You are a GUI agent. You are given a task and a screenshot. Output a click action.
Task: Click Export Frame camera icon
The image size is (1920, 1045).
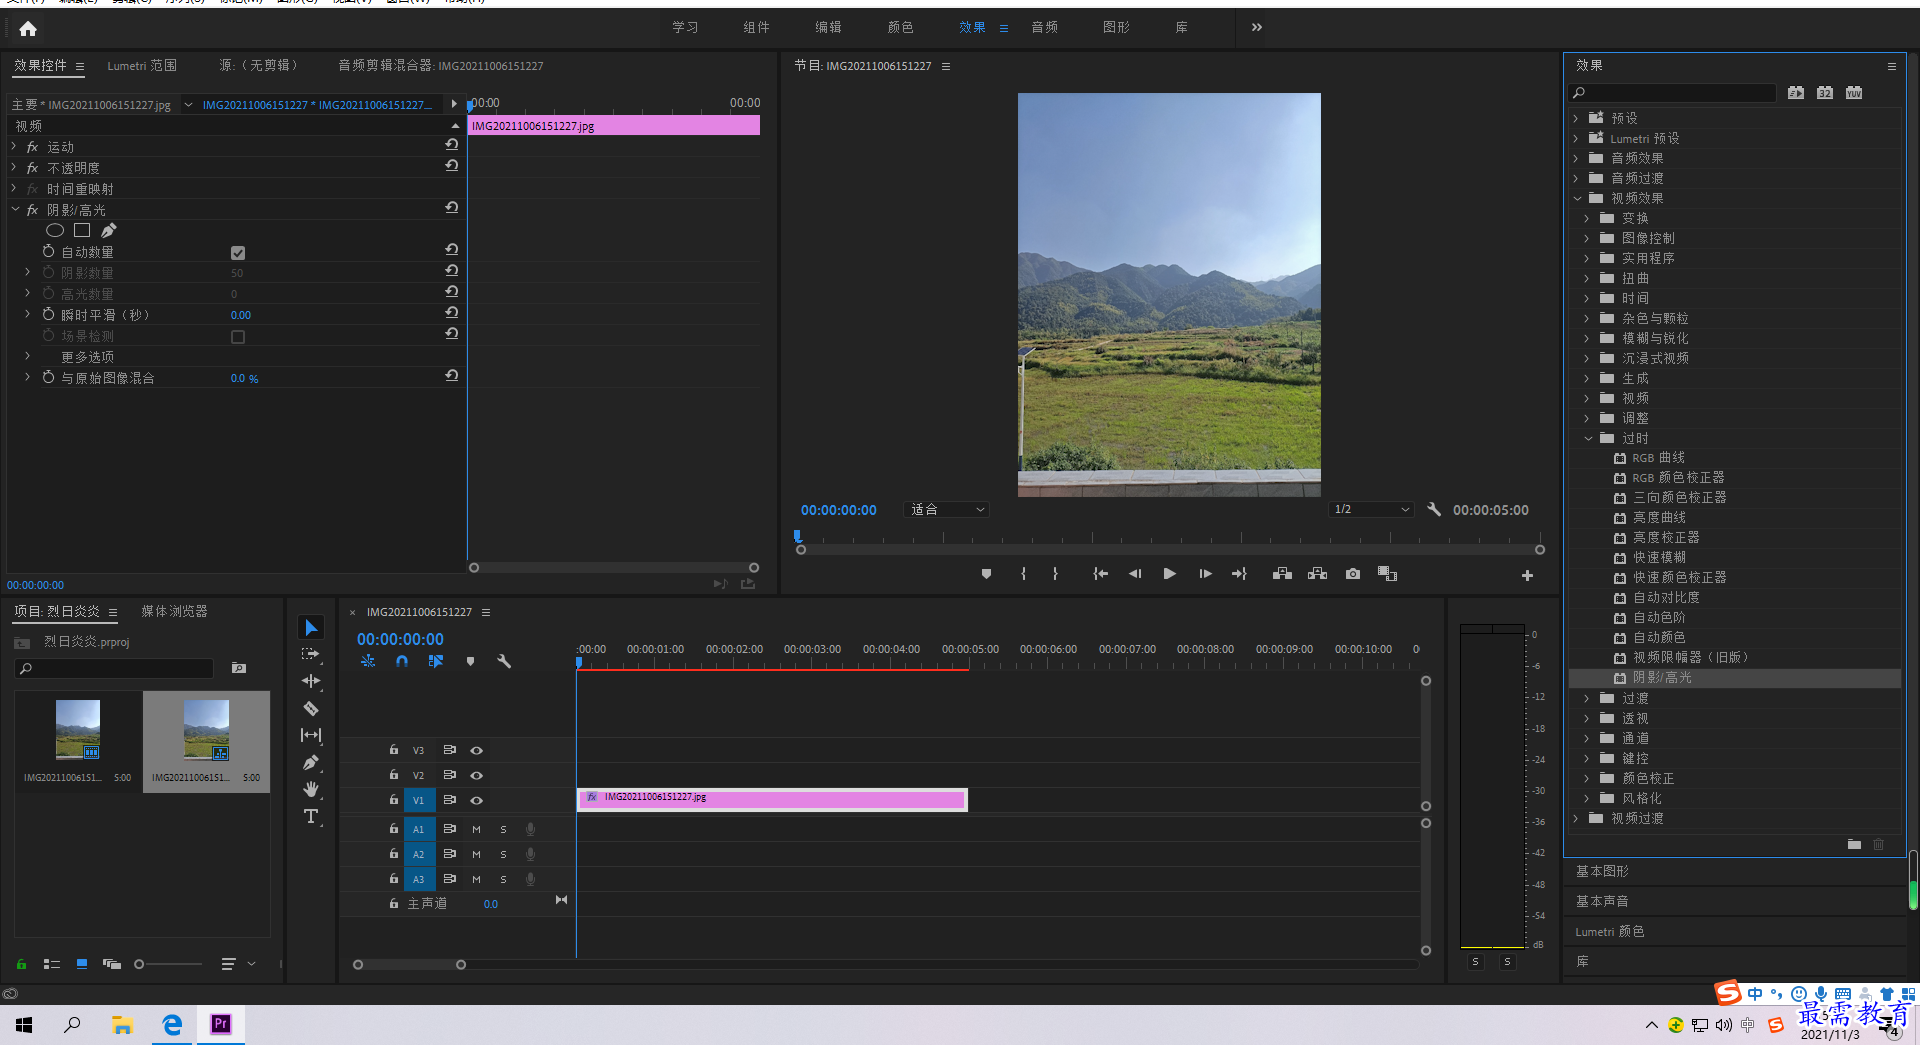pos(1352,574)
